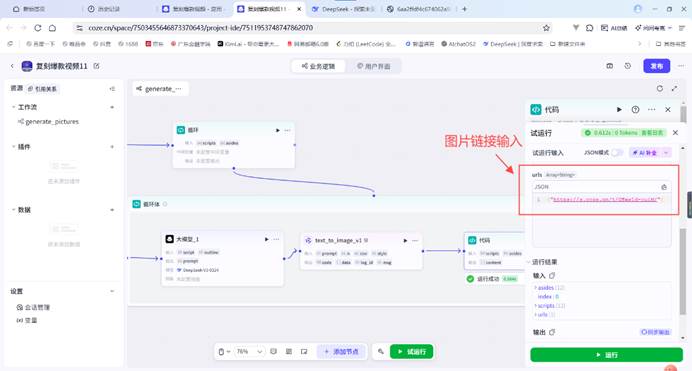Open the help icon in 代码 panel header

point(635,109)
